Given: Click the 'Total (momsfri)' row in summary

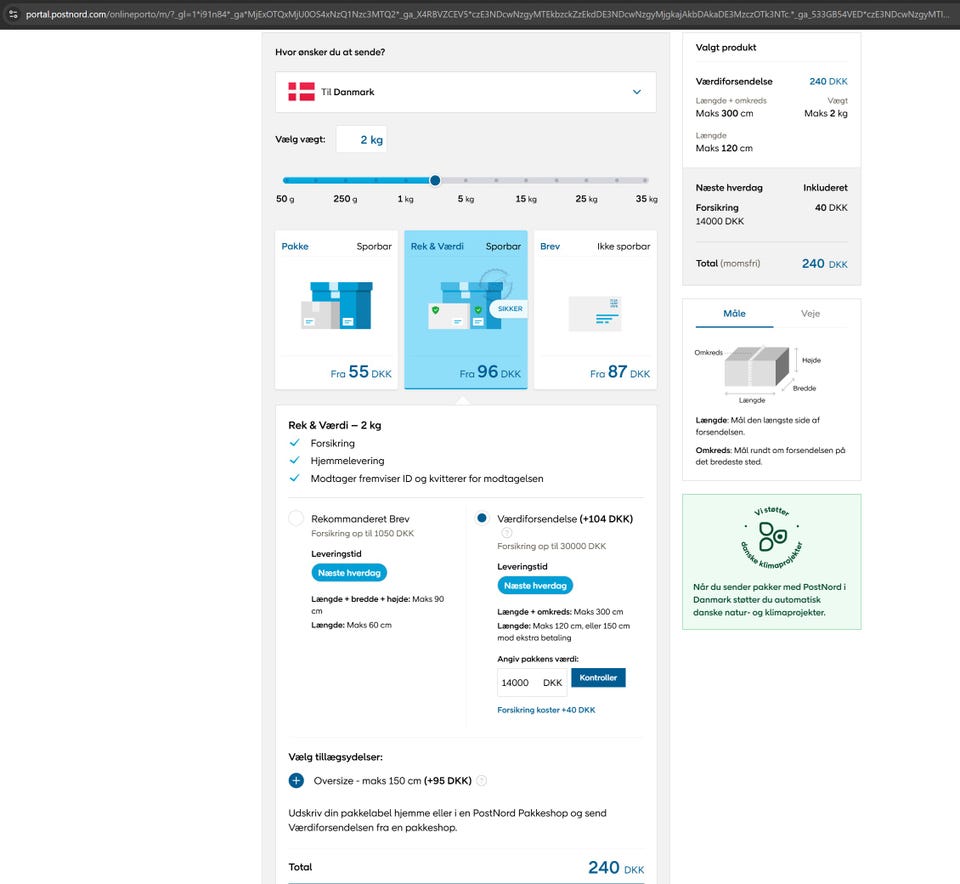Looking at the screenshot, I should [x=771, y=264].
